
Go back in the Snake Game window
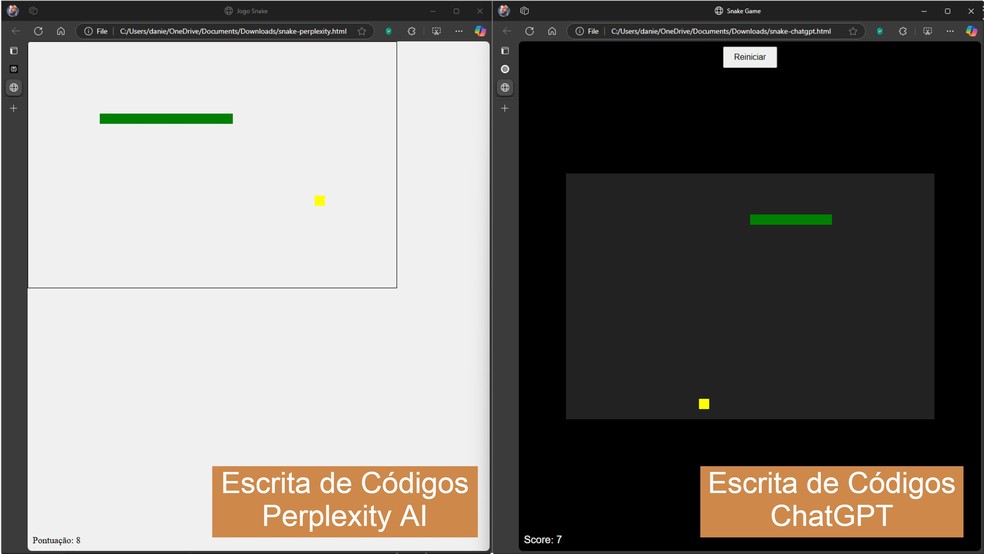pos(507,31)
